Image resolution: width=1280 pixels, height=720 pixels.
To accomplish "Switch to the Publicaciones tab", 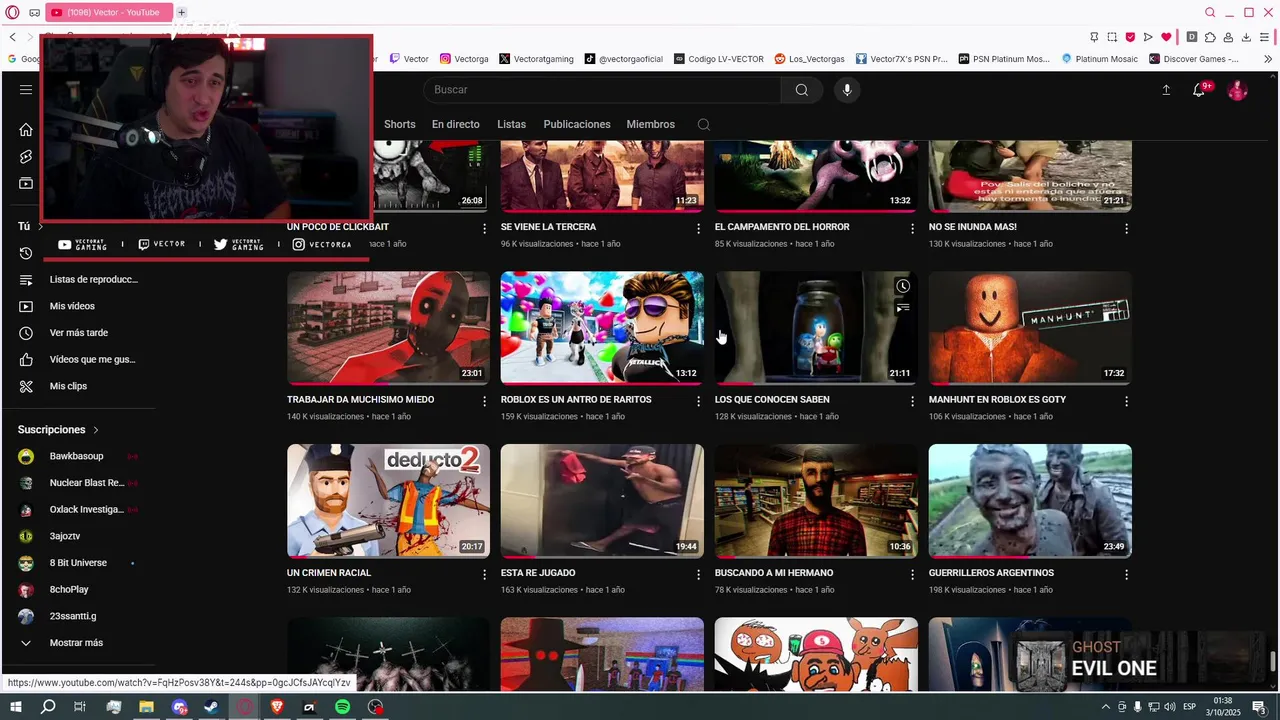I will pos(577,125).
